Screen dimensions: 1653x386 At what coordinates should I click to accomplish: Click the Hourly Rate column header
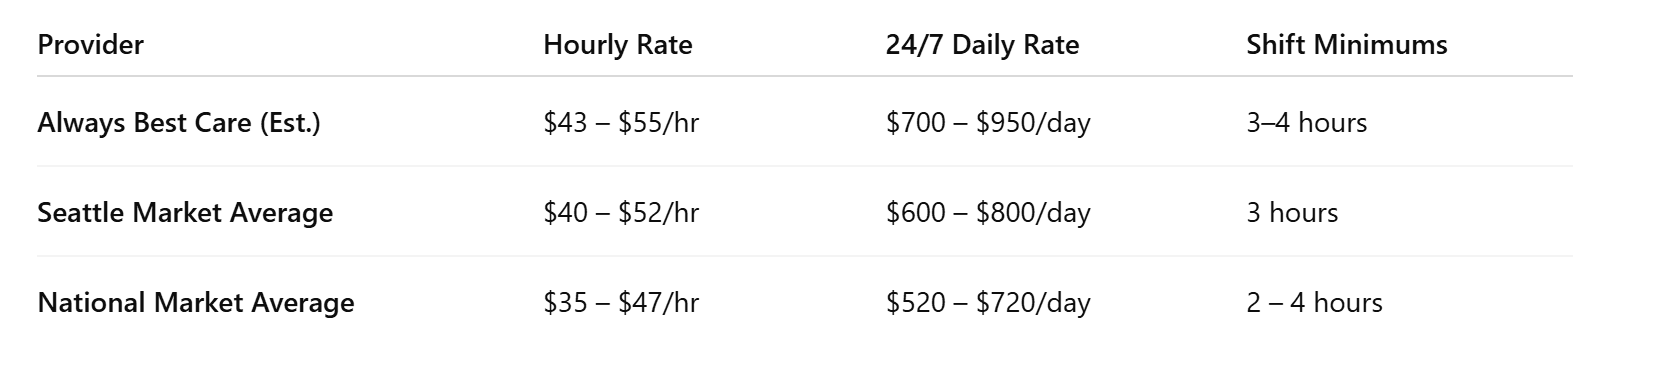[617, 45]
